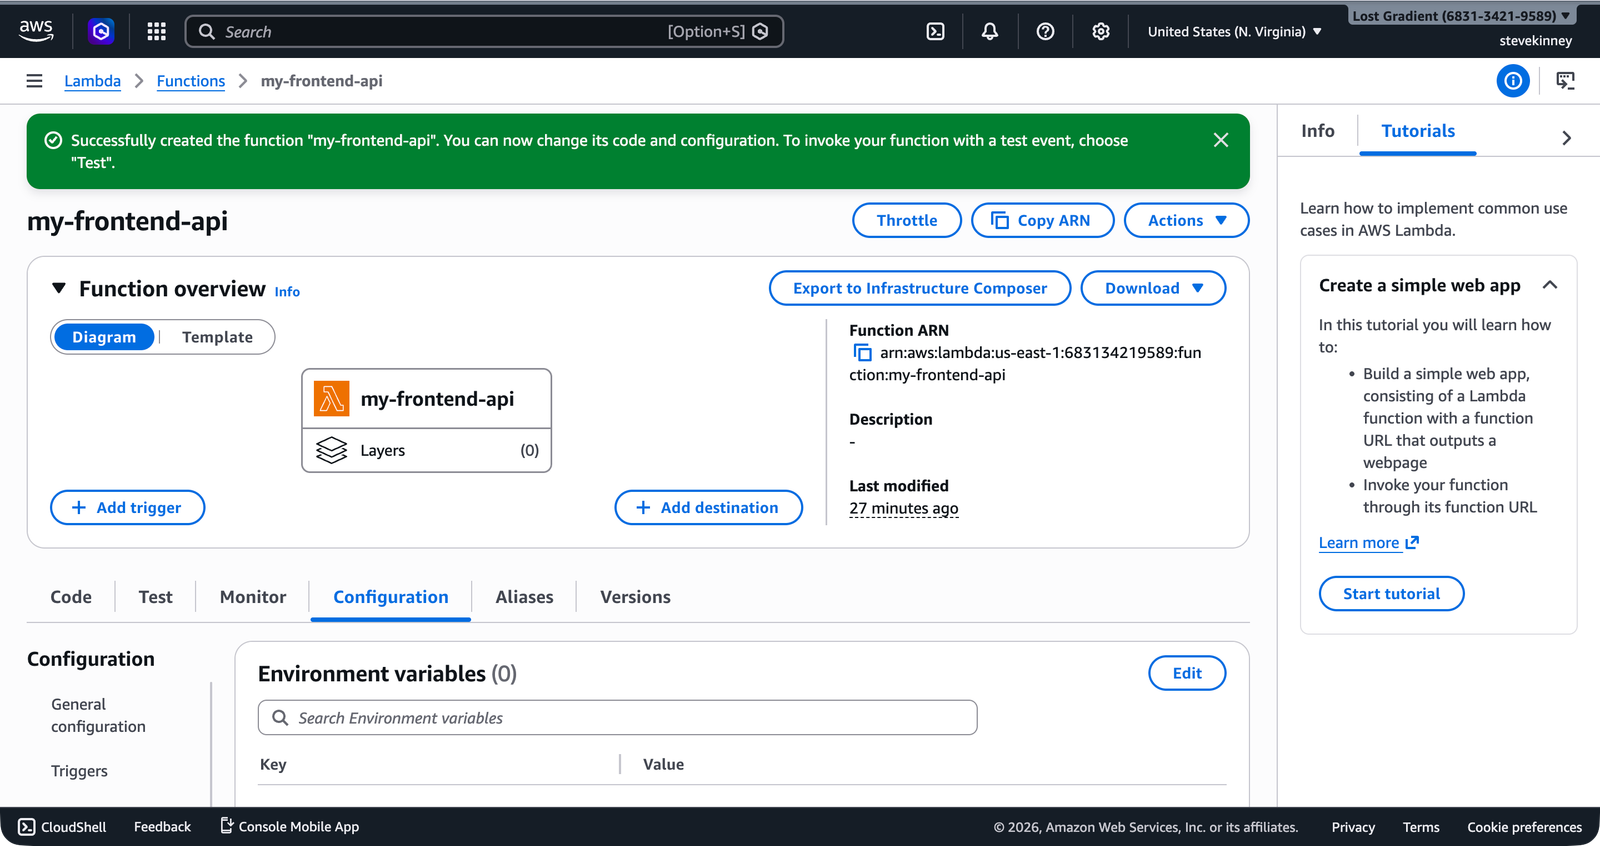Screen dimensions: 1600x846
Task: Click the Layers stack icon
Action: (332, 450)
